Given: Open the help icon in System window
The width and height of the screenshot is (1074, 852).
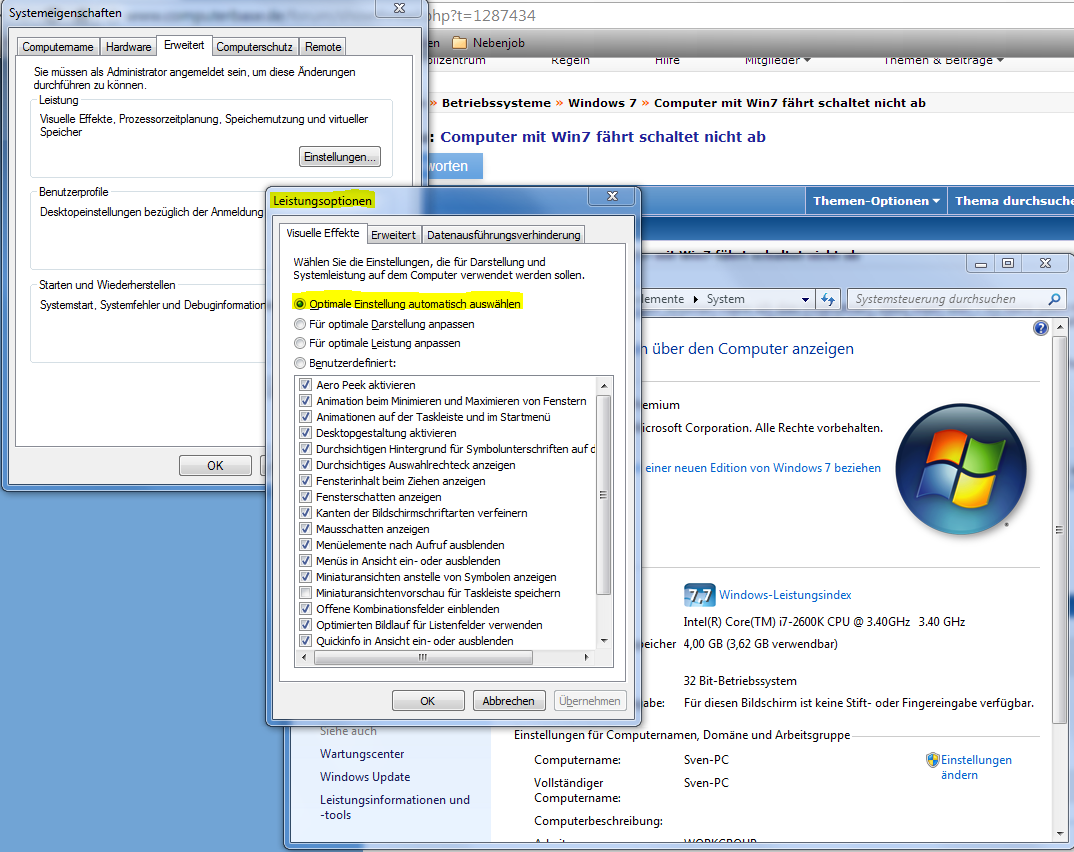Looking at the screenshot, I should 1040,328.
